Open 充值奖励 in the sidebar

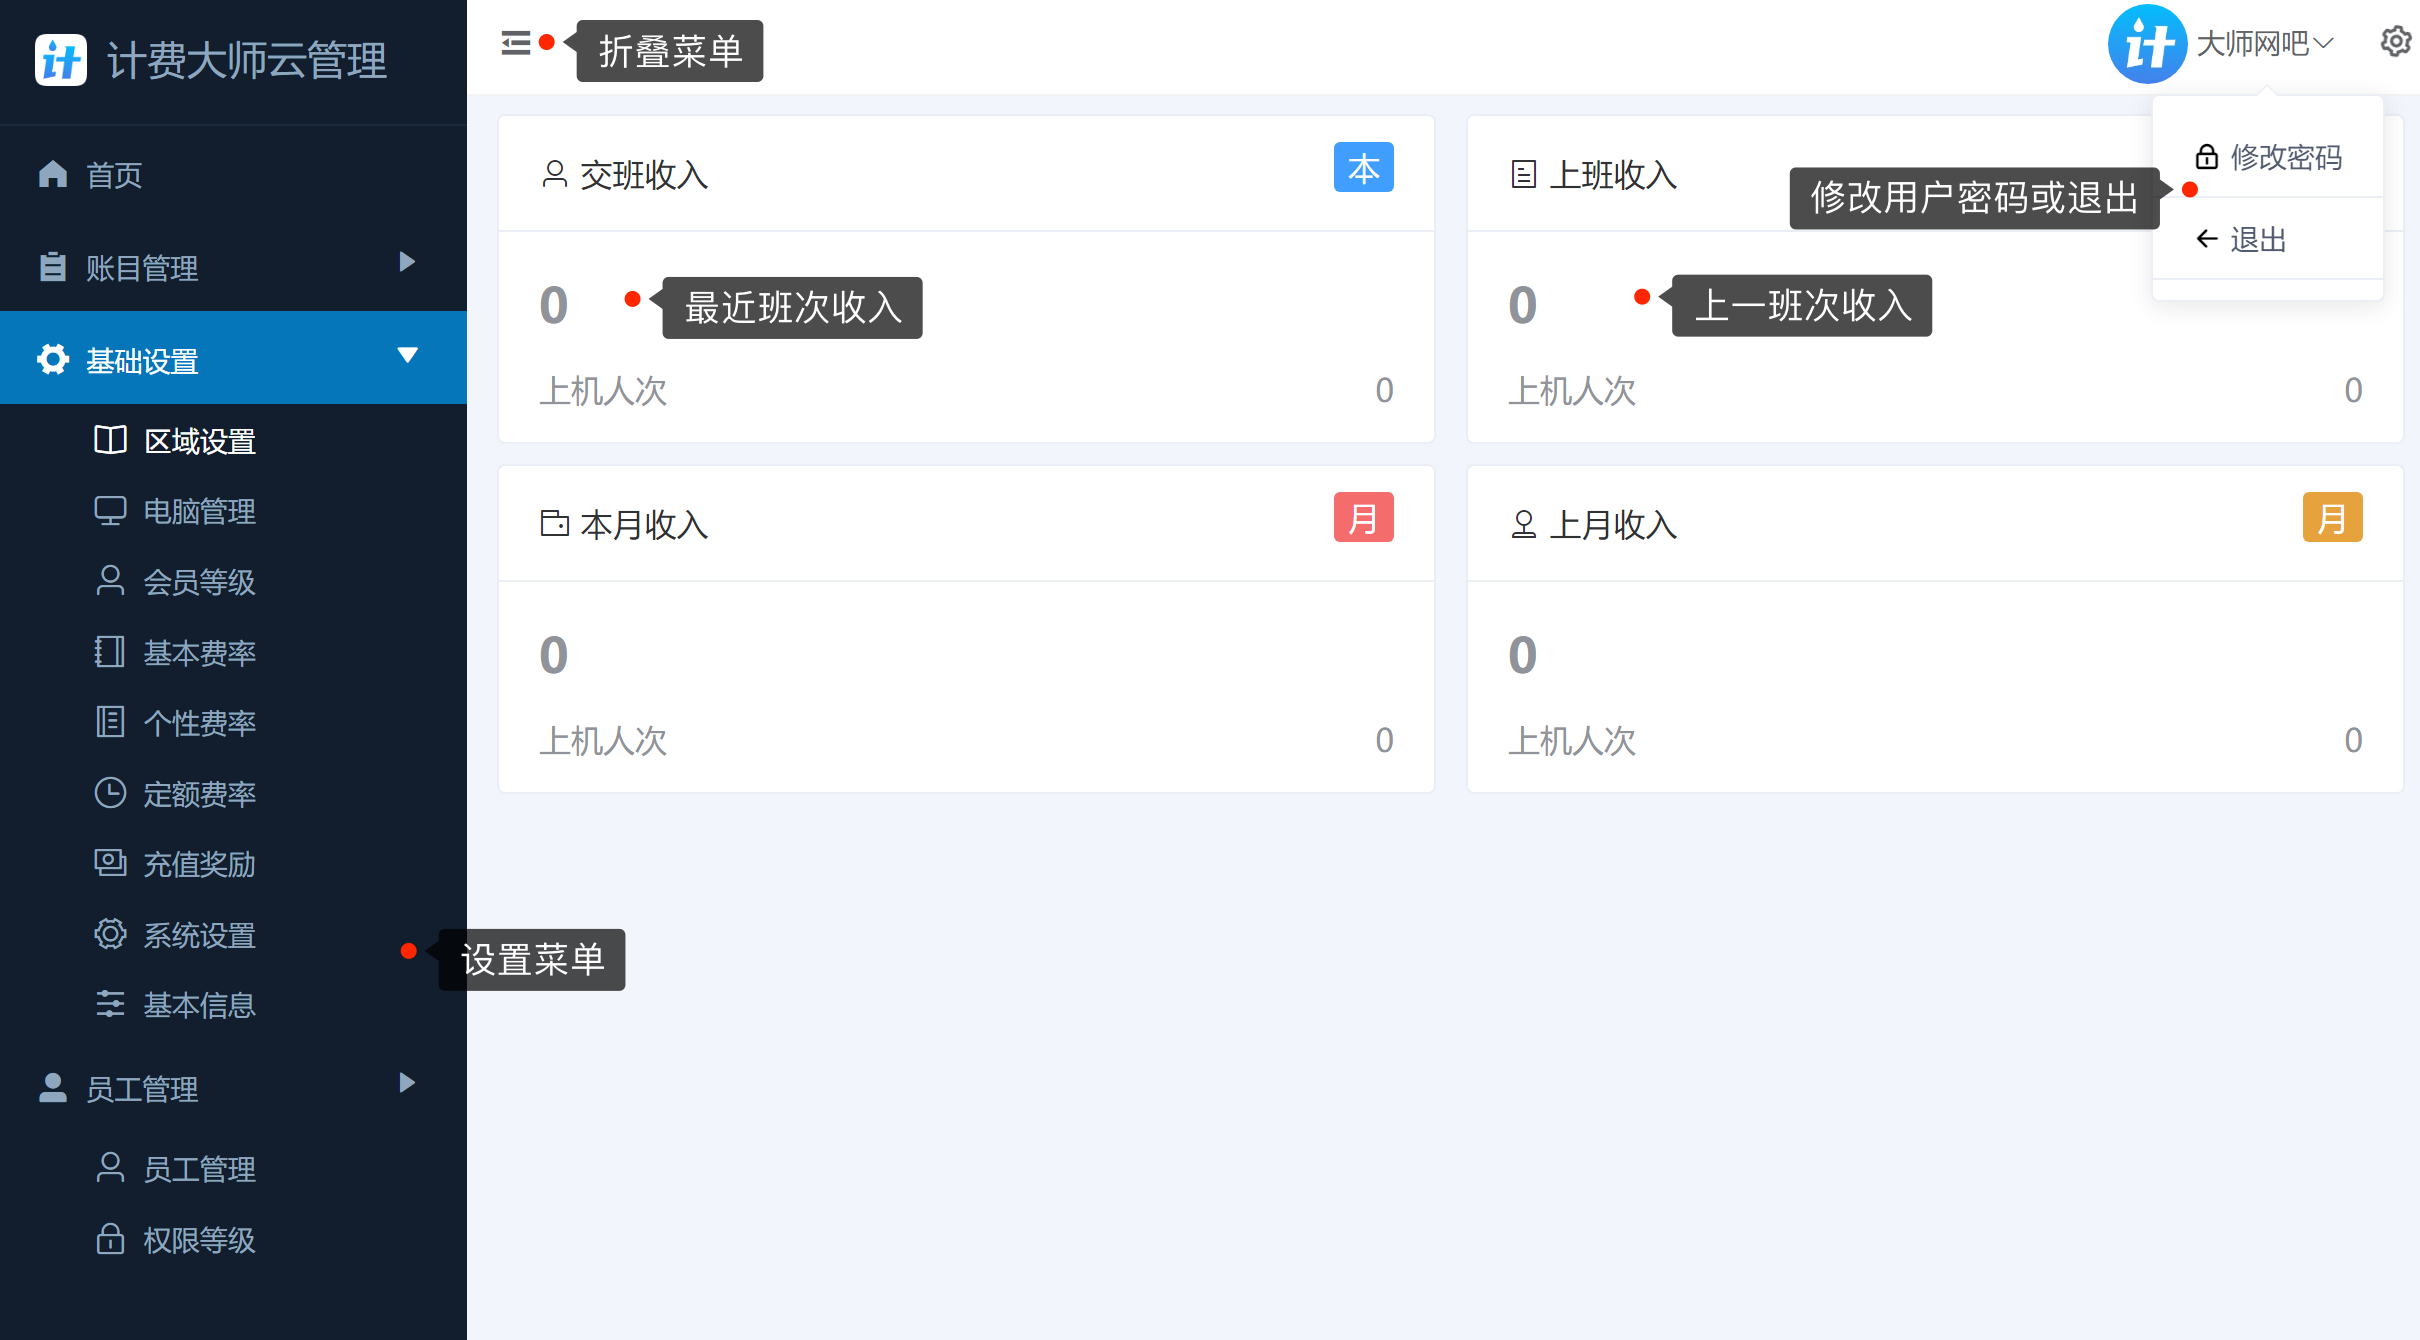click(233, 863)
